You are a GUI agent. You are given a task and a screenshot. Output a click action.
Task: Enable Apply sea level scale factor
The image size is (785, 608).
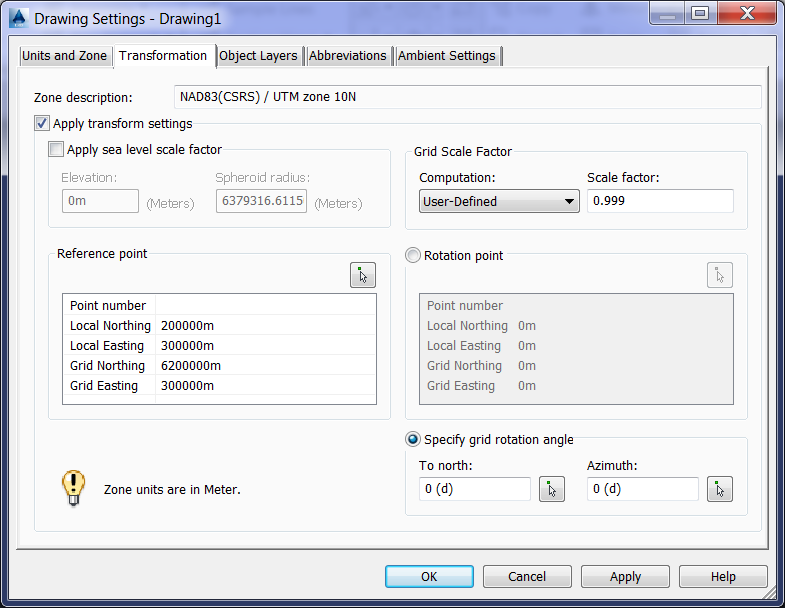point(56,149)
